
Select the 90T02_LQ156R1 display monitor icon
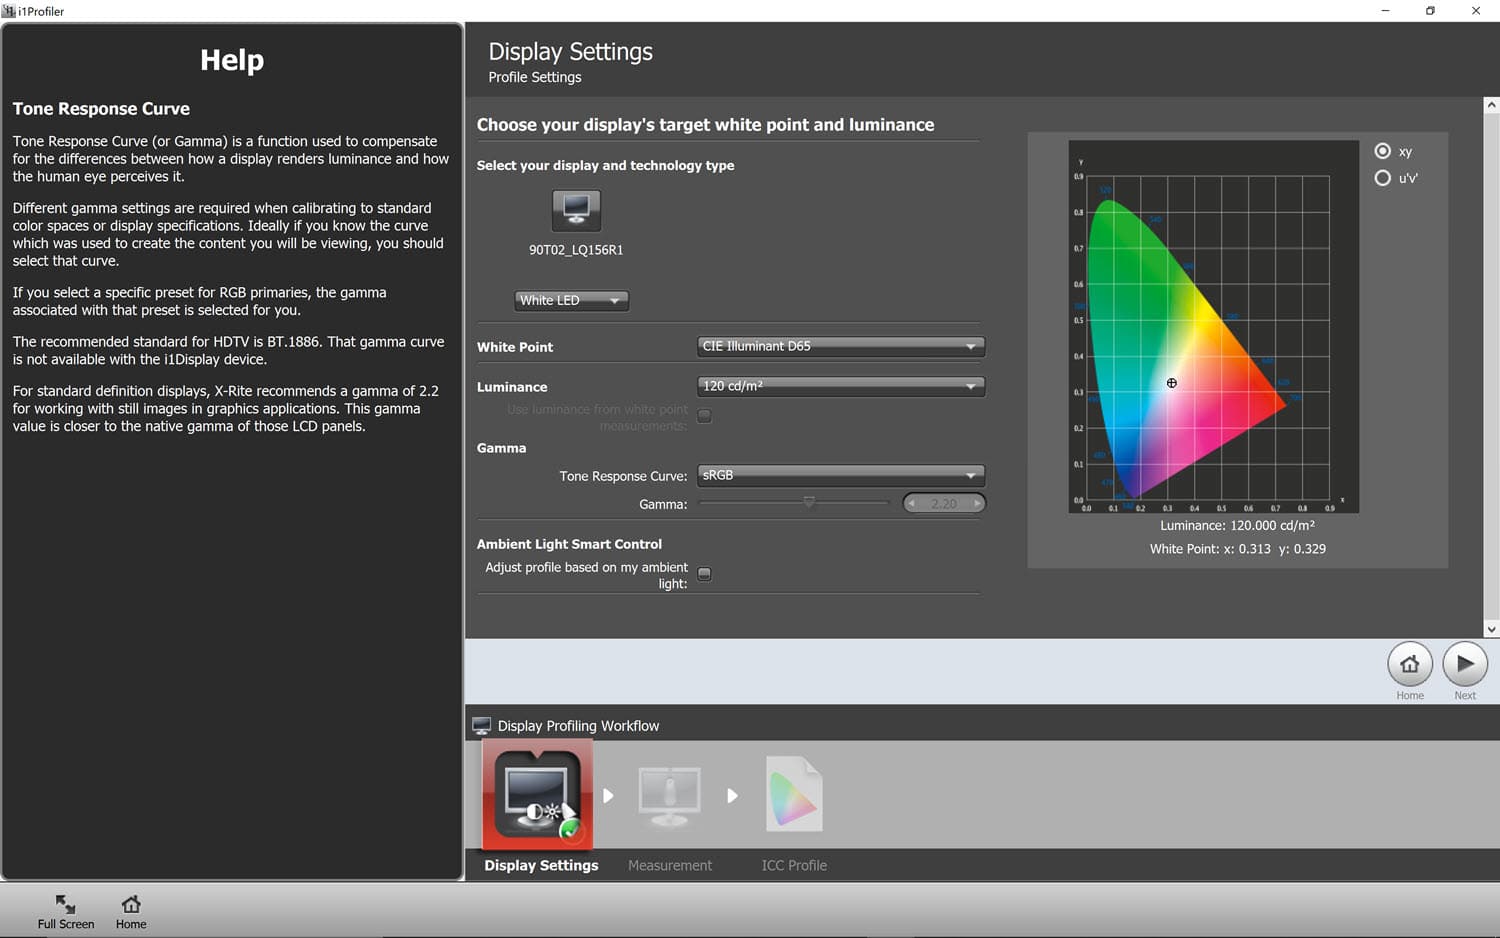576,211
